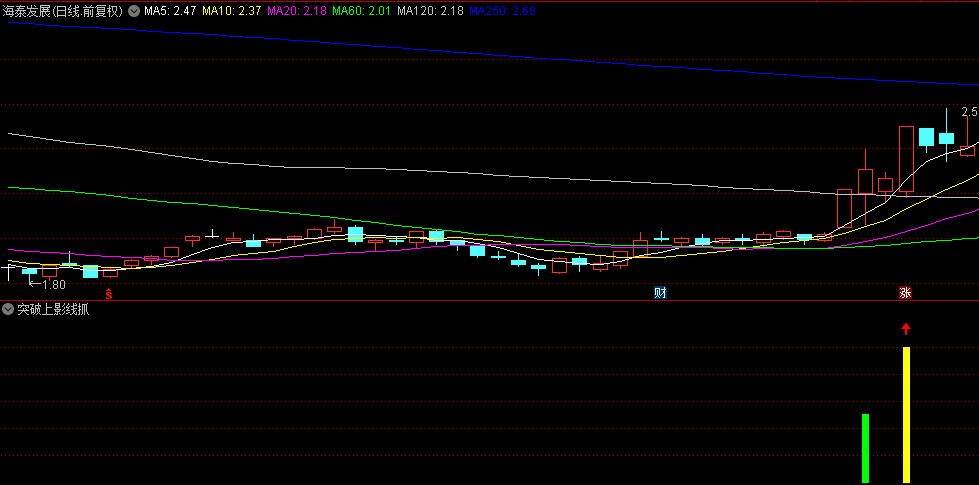Click the 突破上影线抓 indicator name
This screenshot has width=979, height=485.
point(53,310)
